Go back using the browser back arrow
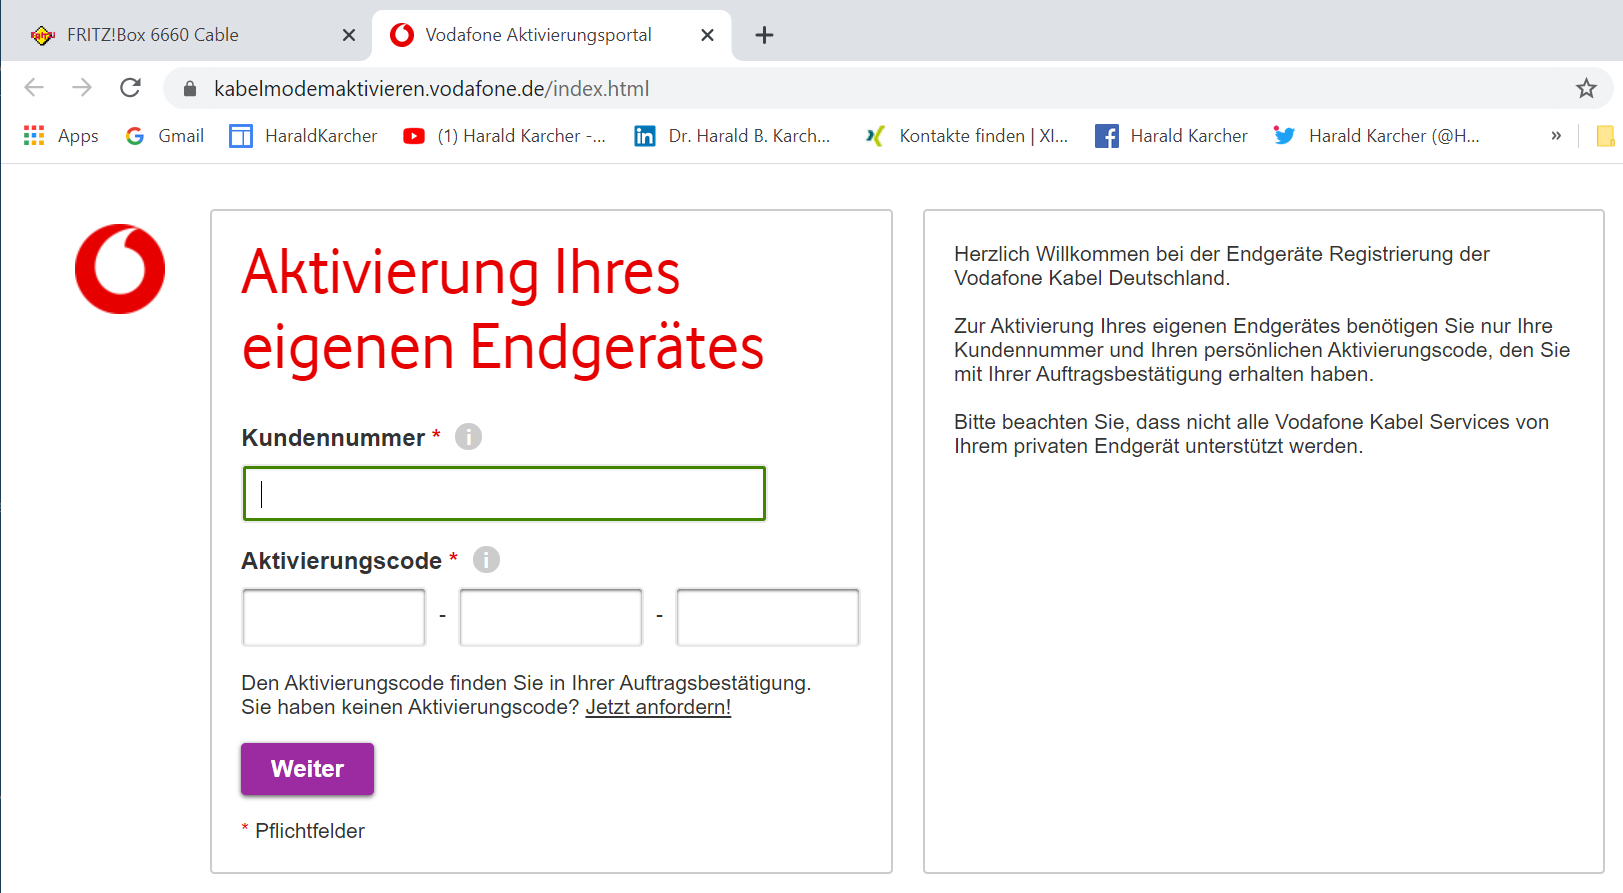Image resolution: width=1623 pixels, height=893 pixels. coord(34,88)
